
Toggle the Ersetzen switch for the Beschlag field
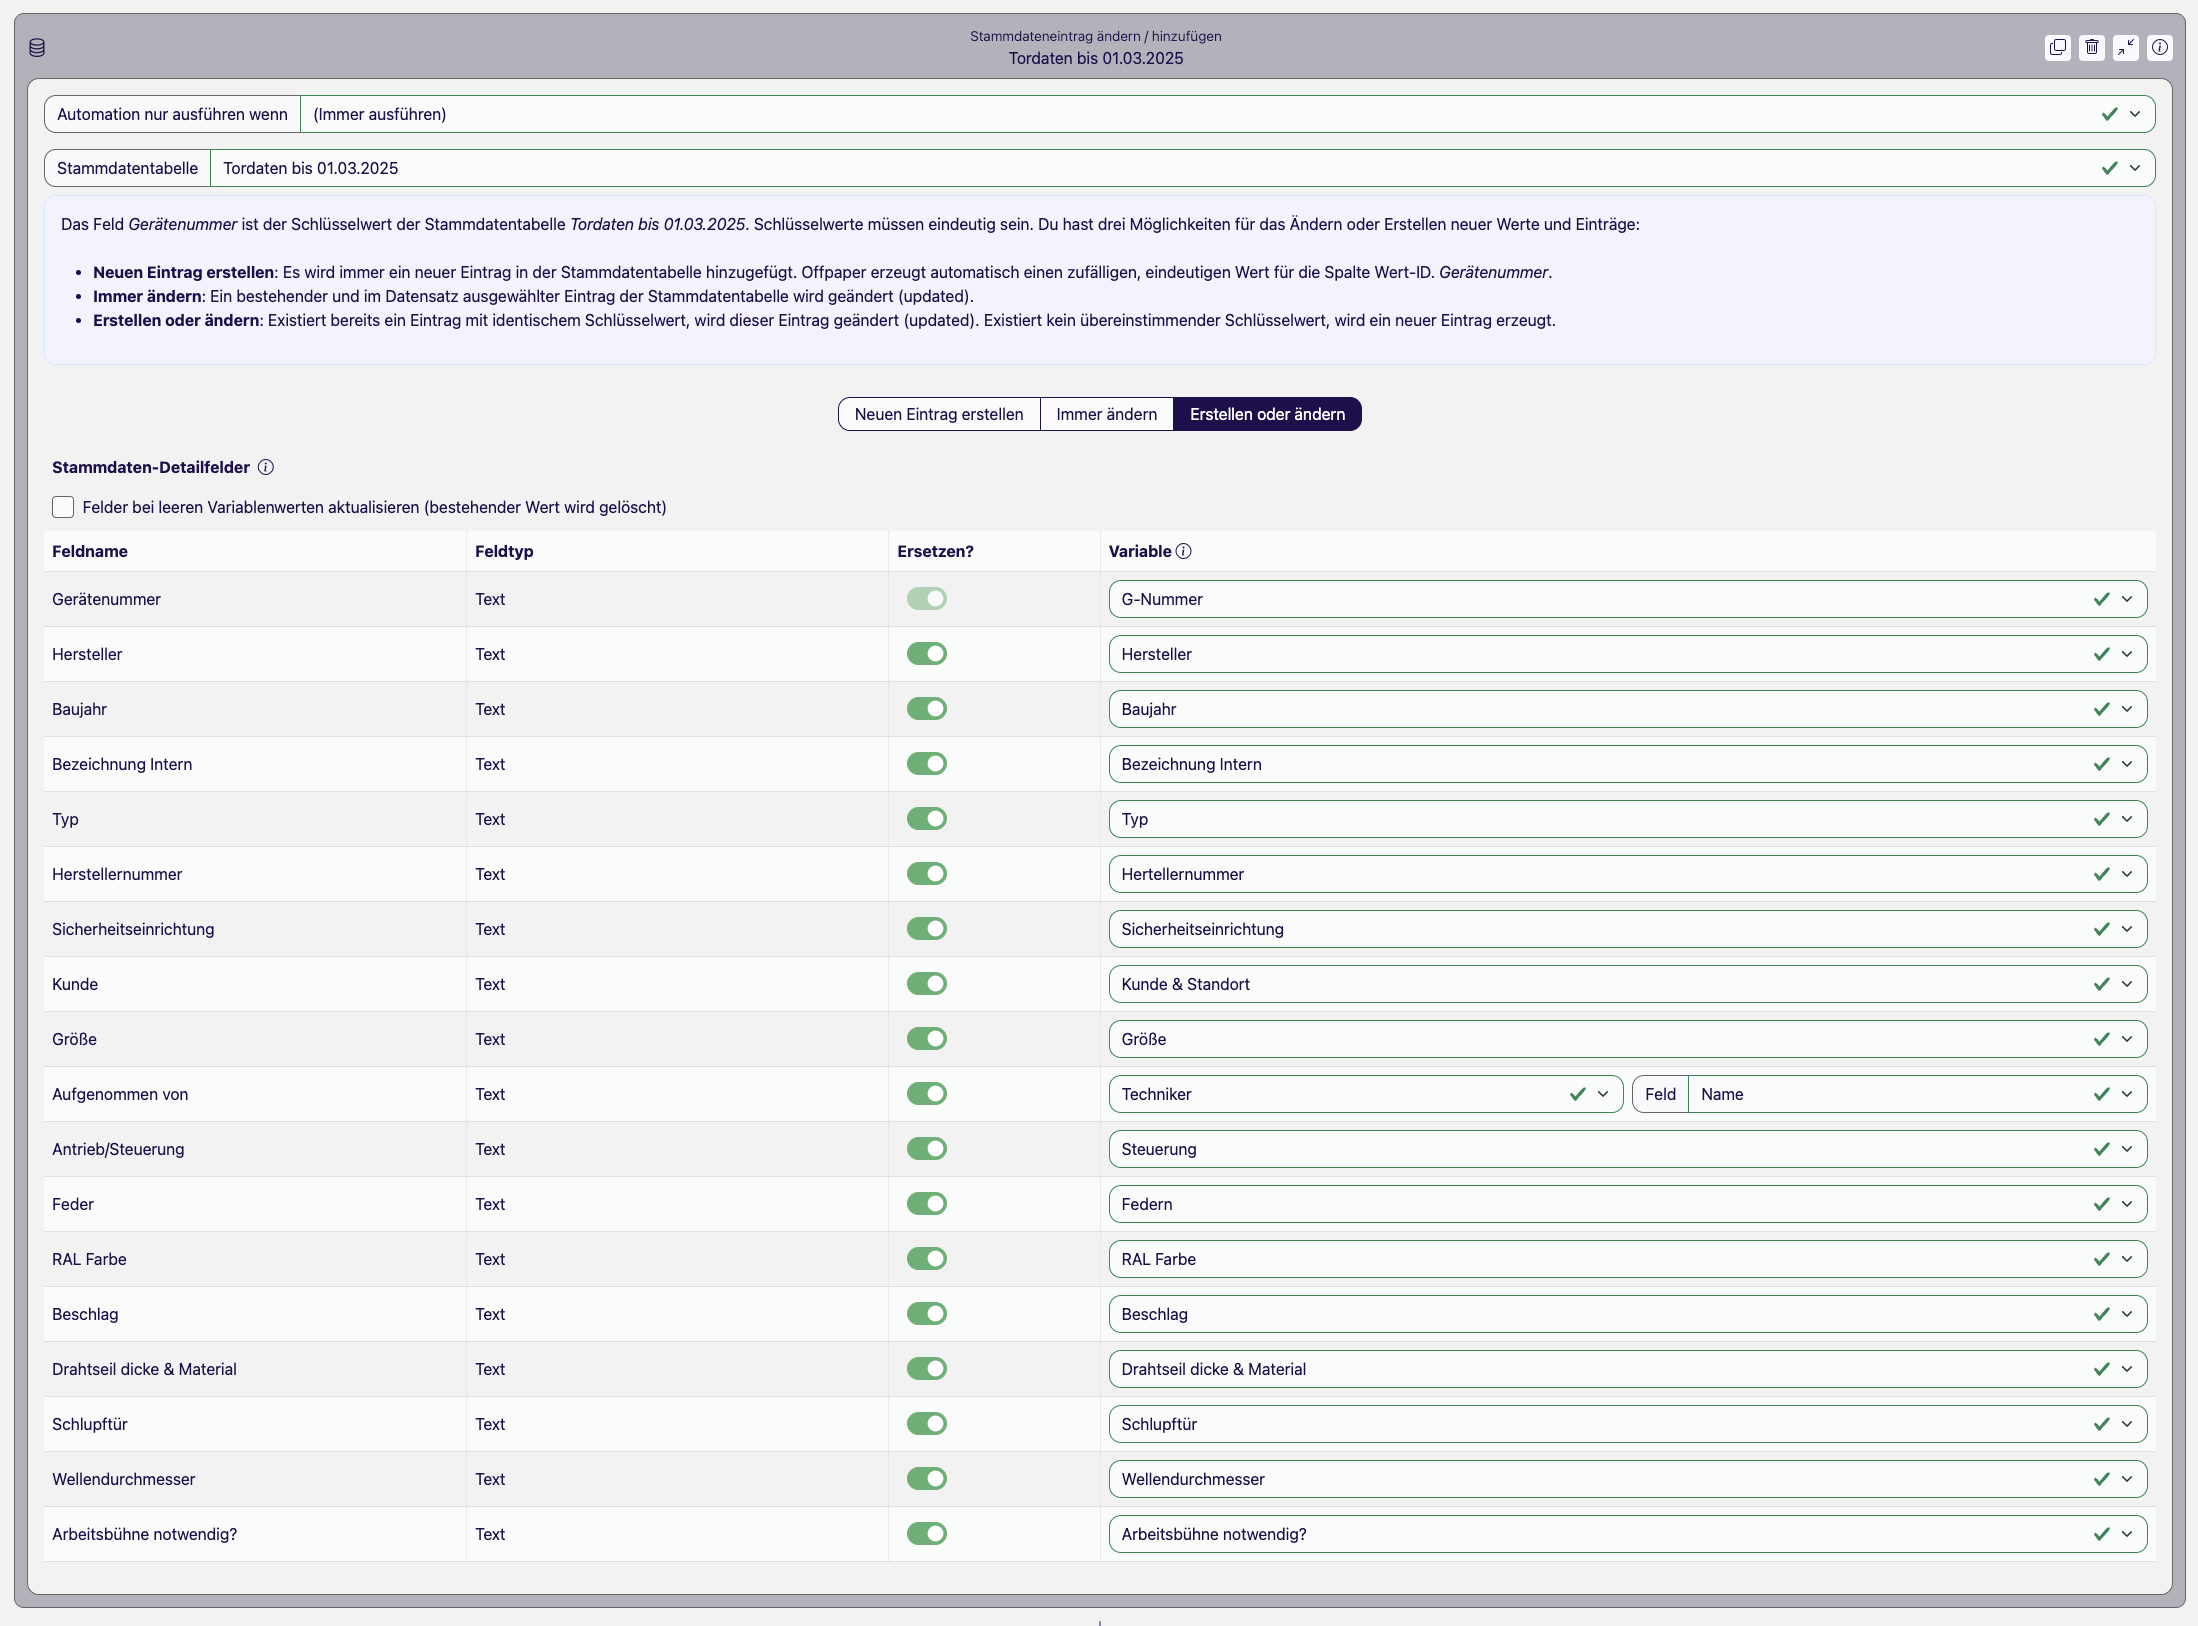click(927, 1313)
